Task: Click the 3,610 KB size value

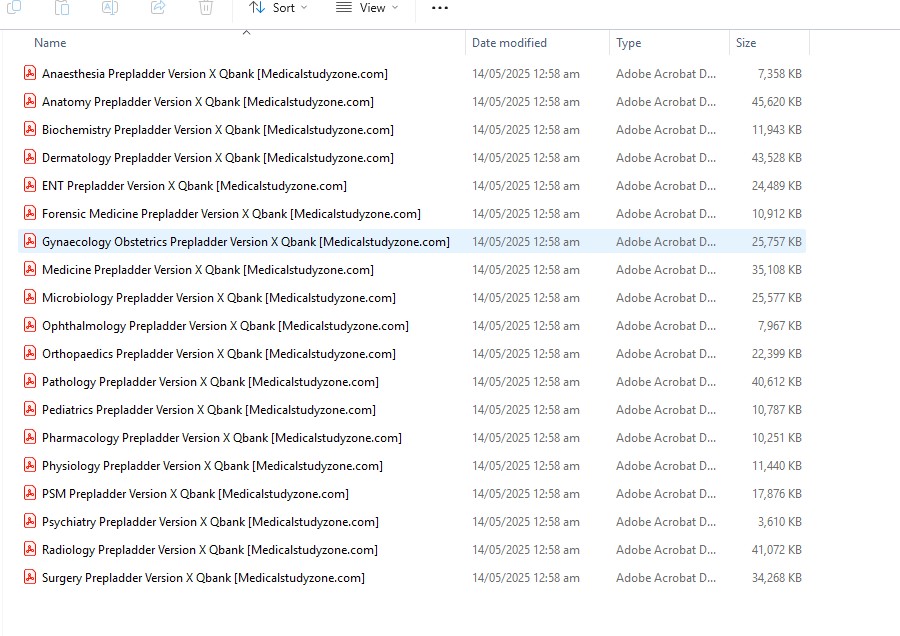Action: coord(779,522)
